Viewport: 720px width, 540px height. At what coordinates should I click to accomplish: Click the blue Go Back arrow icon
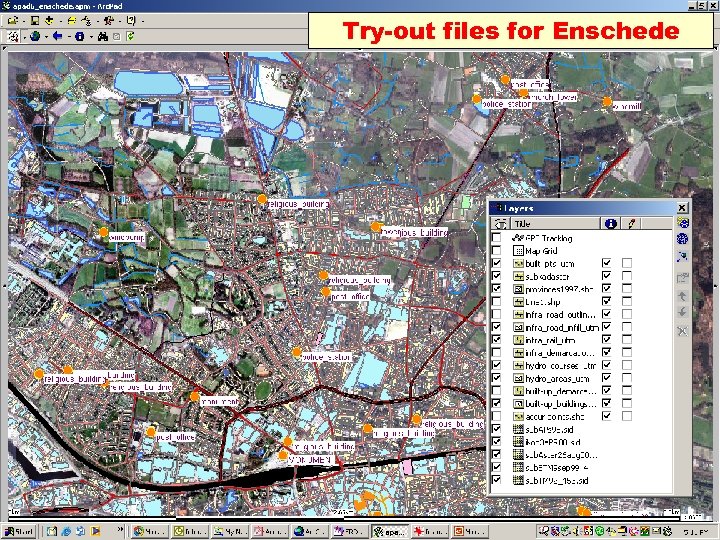click(x=57, y=36)
